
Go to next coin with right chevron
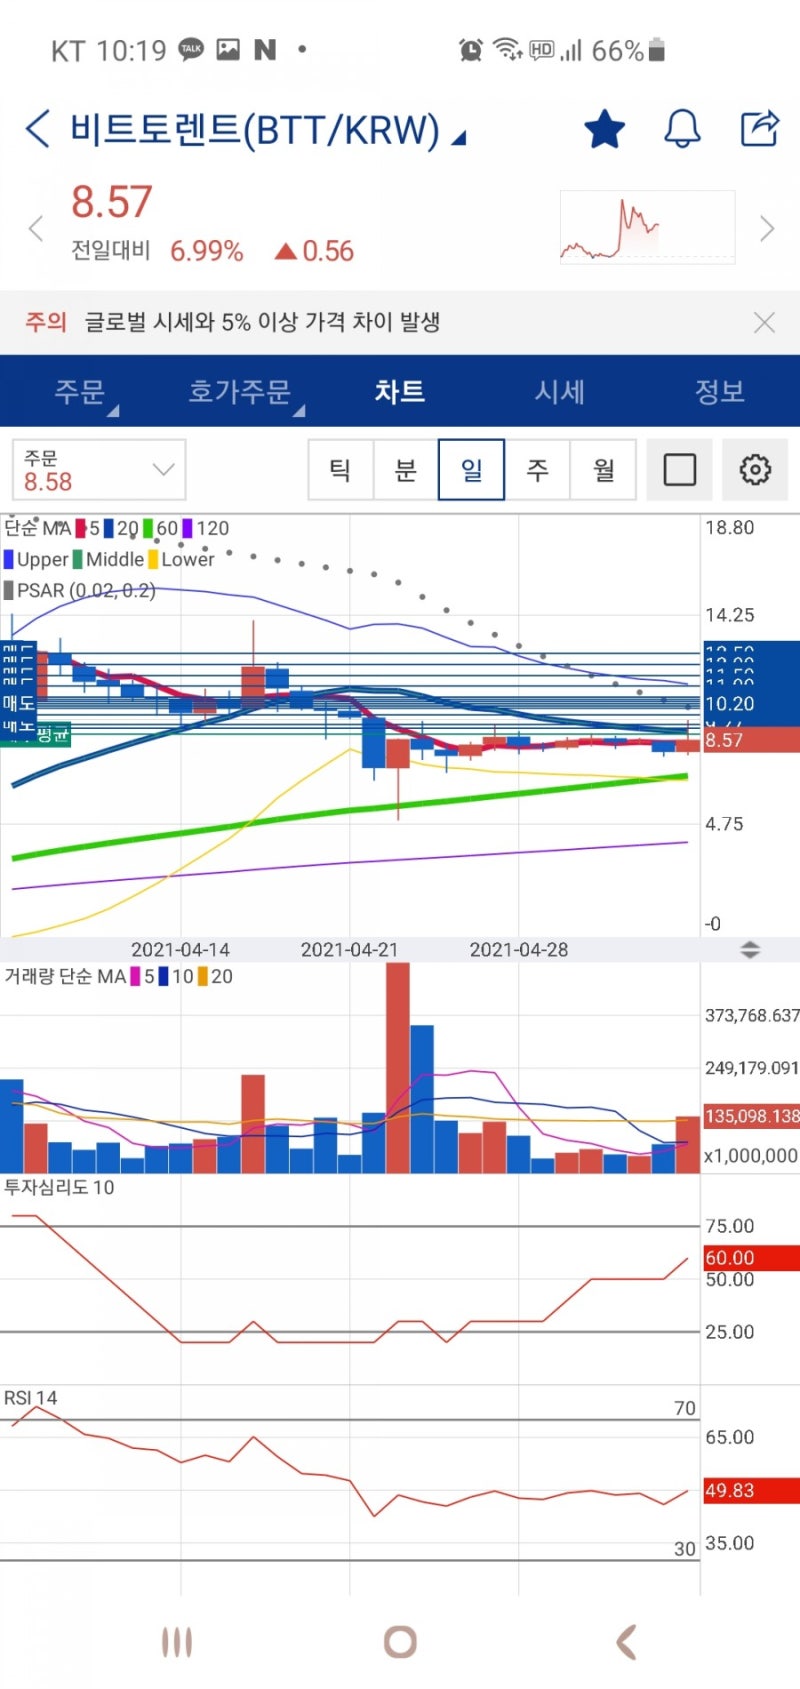pos(767,228)
